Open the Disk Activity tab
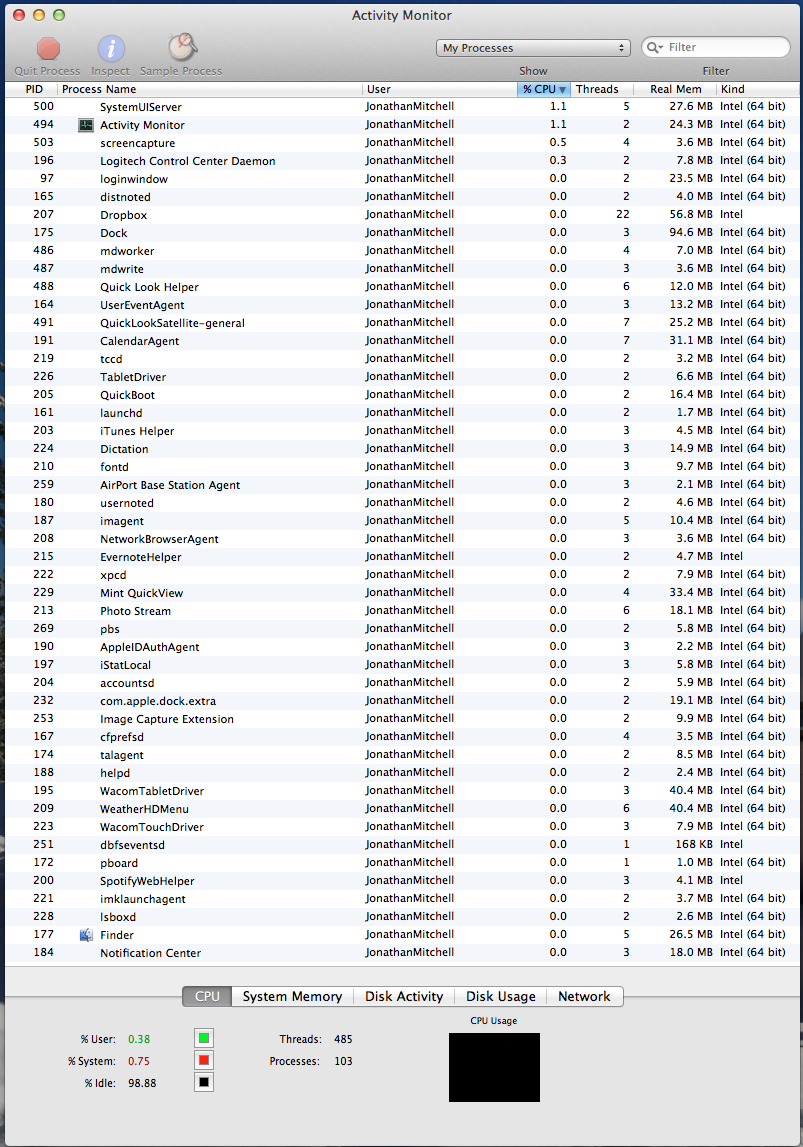Viewport: 803px width, 1147px height. pyautogui.click(x=404, y=996)
